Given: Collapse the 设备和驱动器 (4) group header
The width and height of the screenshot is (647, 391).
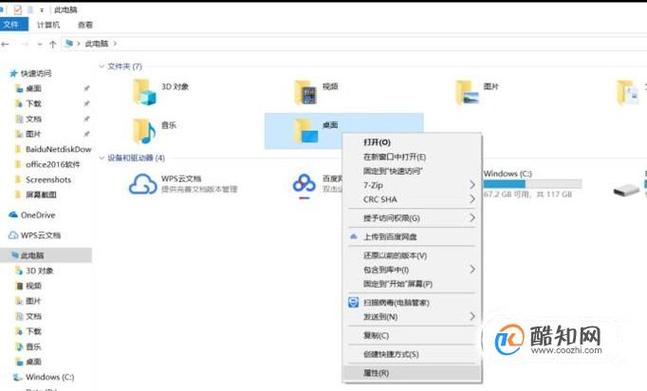Looking at the screenshot, I should click(x=102, y=158).
